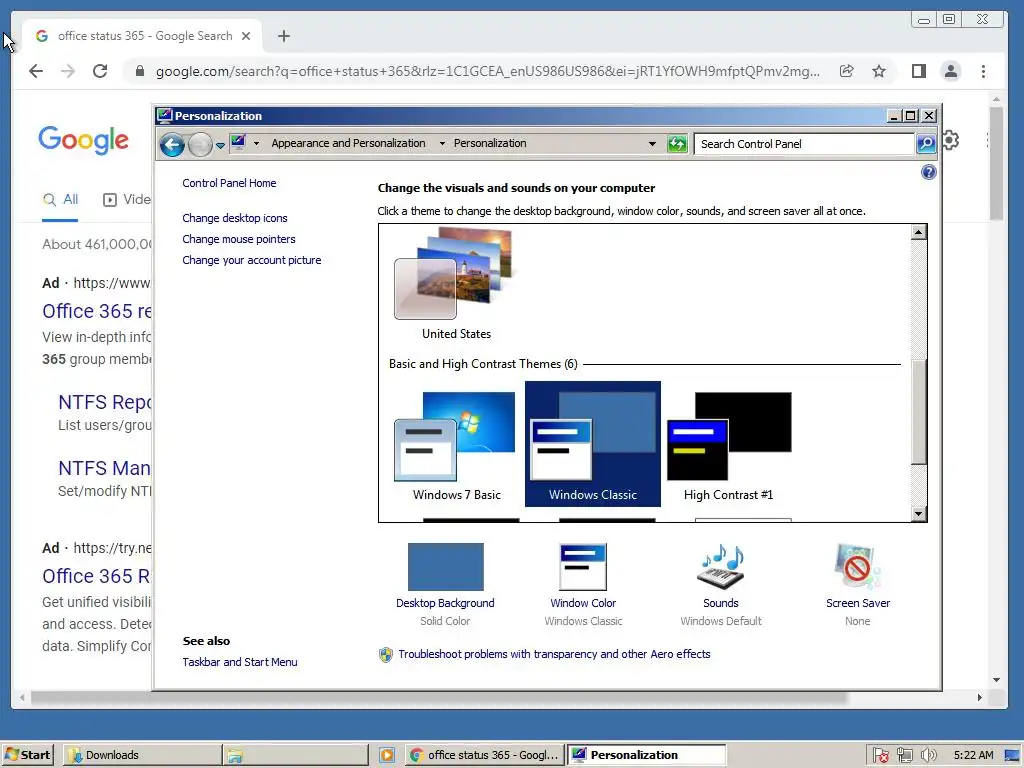Open first Office 365 ad result in Chrome
Screen dimensions: 1024x768
point(97,312)
